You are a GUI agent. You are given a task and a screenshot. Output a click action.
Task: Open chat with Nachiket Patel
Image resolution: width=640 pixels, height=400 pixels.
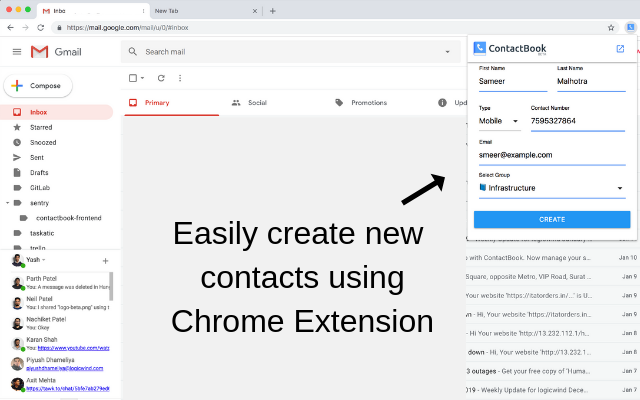[60, 323]
